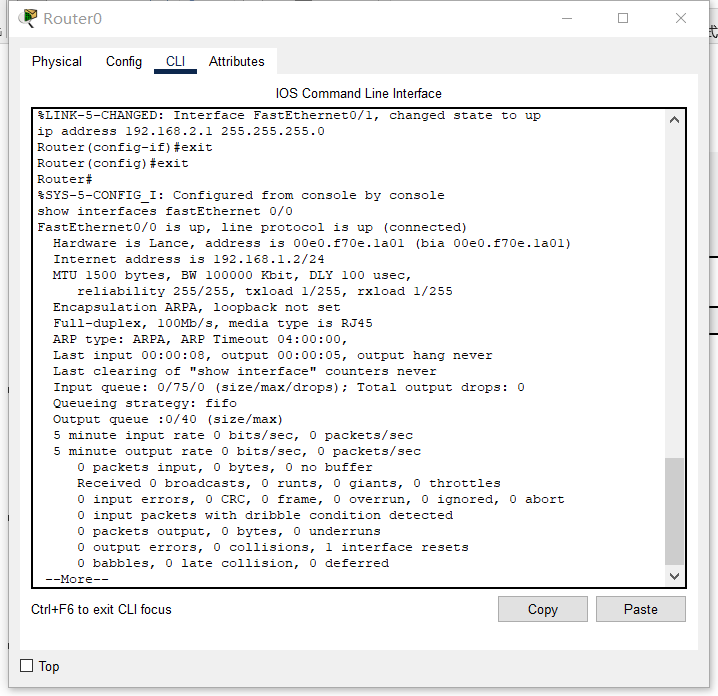Click 'Received 0 broadcasts' line
The width and height of the screenshot is (718, 696).
(288, 484)
